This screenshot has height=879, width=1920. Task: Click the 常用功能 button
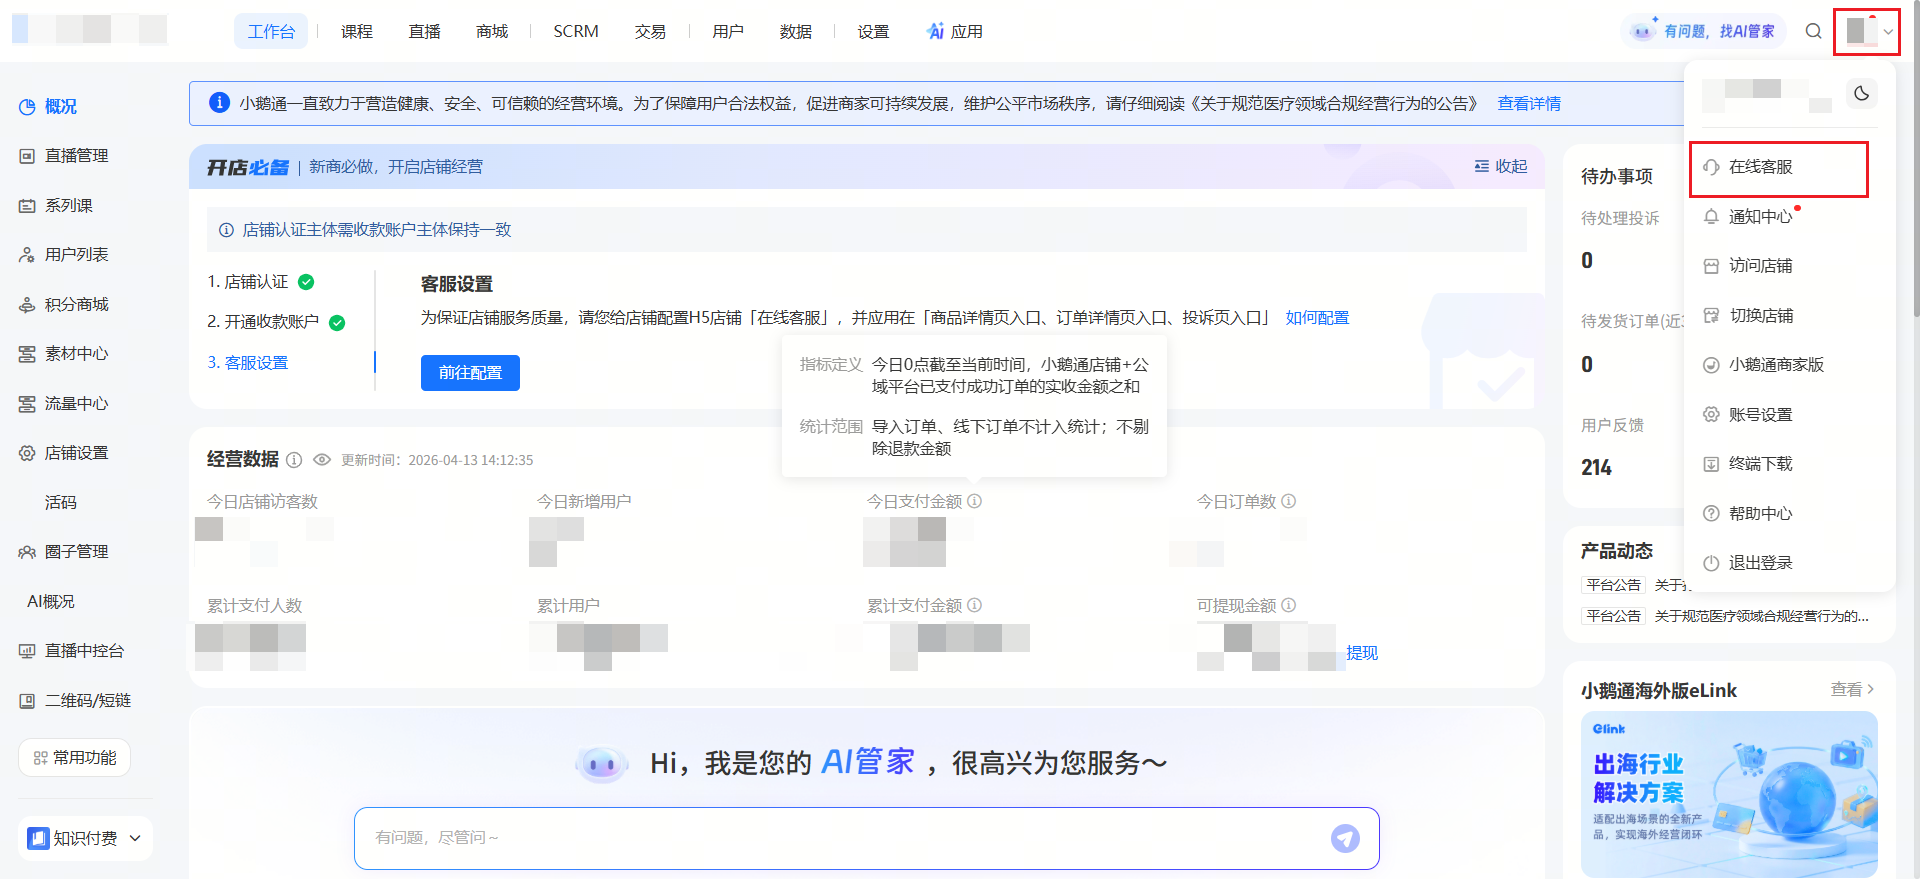(75, 758)
